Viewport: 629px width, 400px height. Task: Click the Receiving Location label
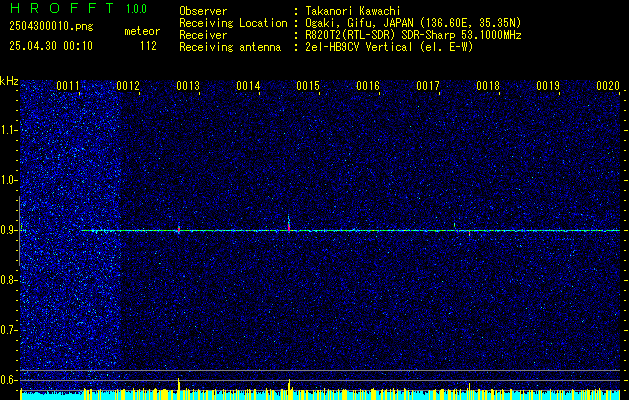[x=233, y=23]
